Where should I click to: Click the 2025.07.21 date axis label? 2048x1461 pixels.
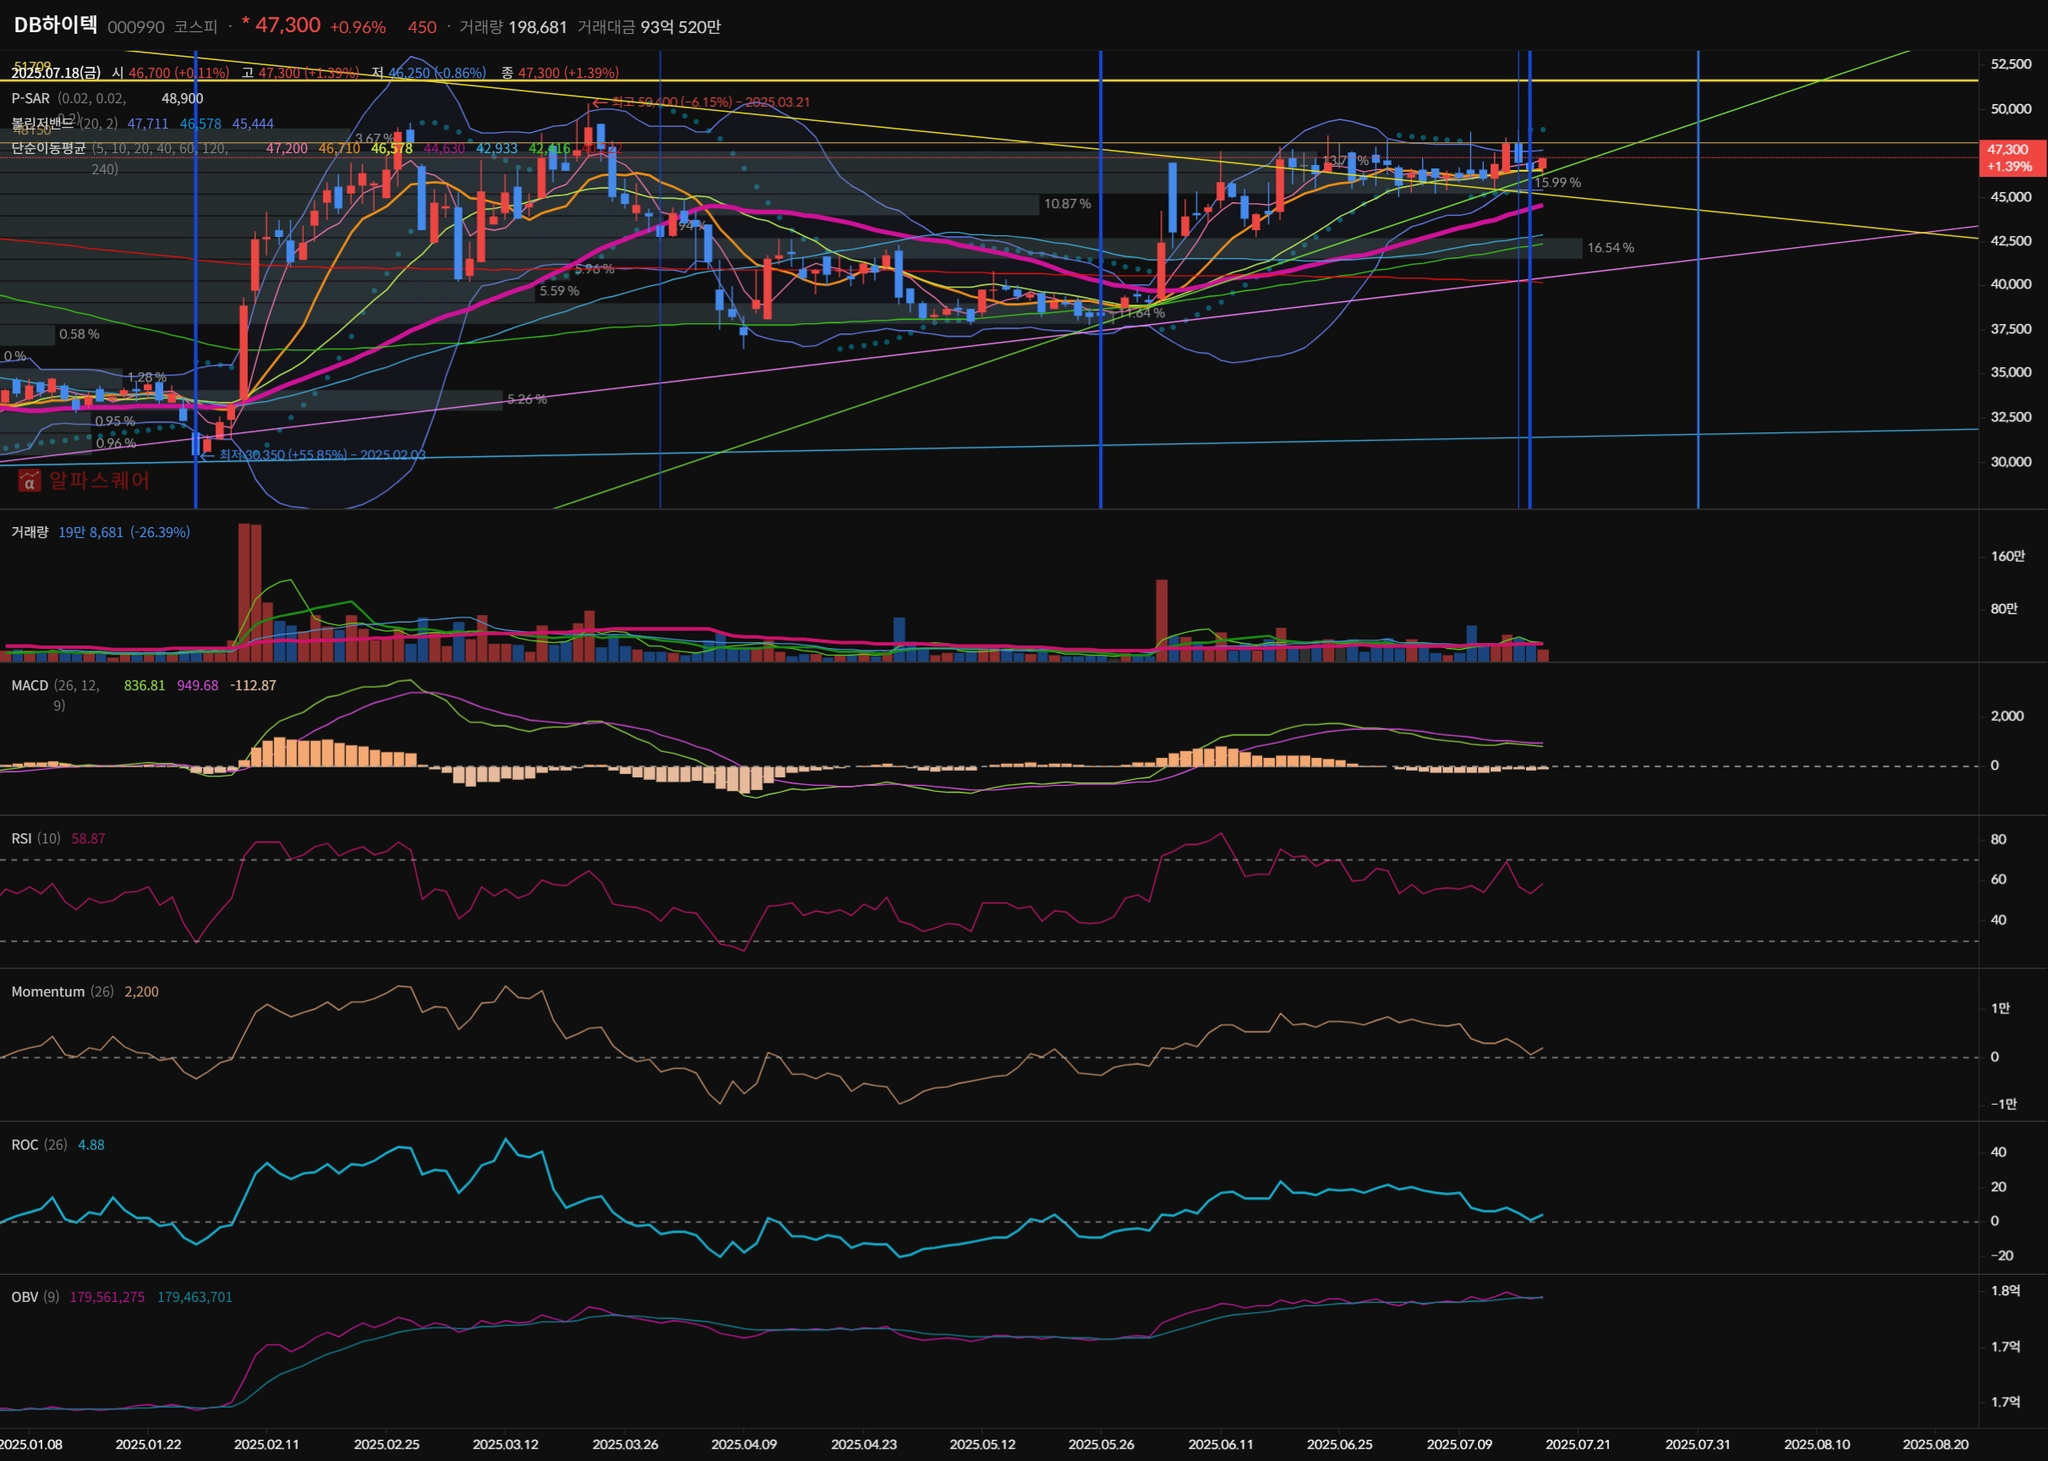pyautogui.click(x=1577, y=1444)
